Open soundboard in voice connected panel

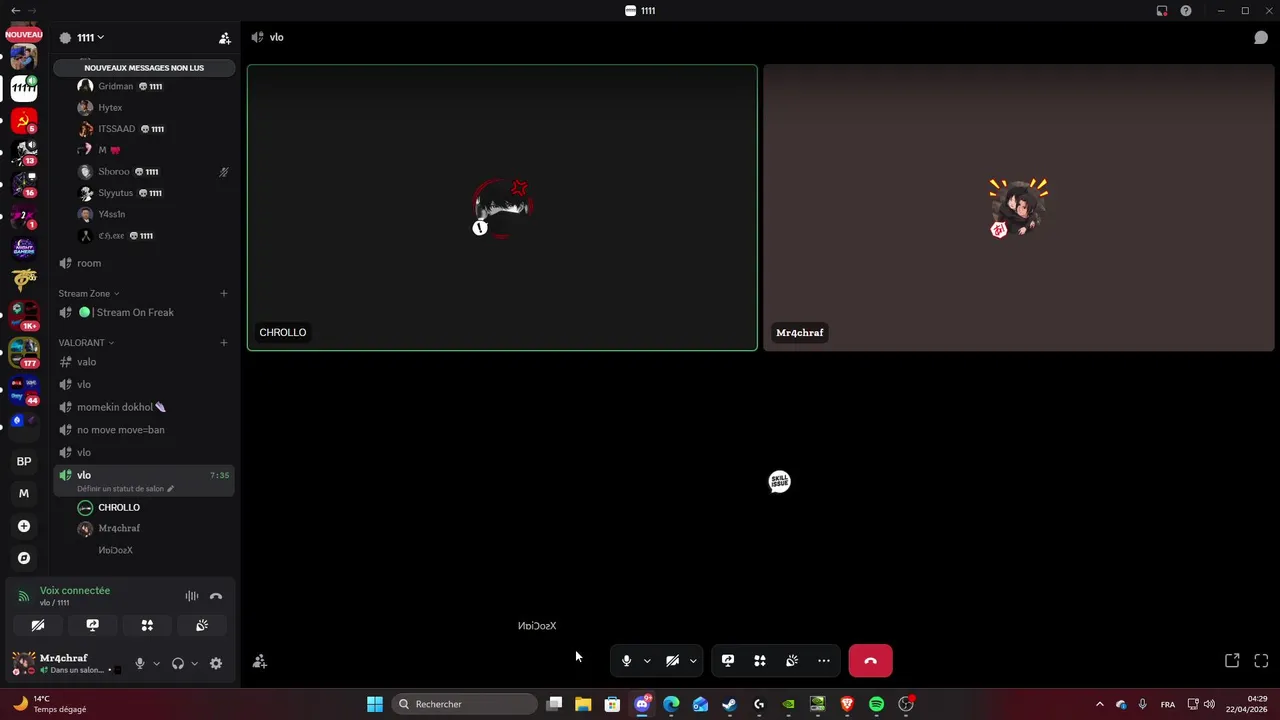202,625
